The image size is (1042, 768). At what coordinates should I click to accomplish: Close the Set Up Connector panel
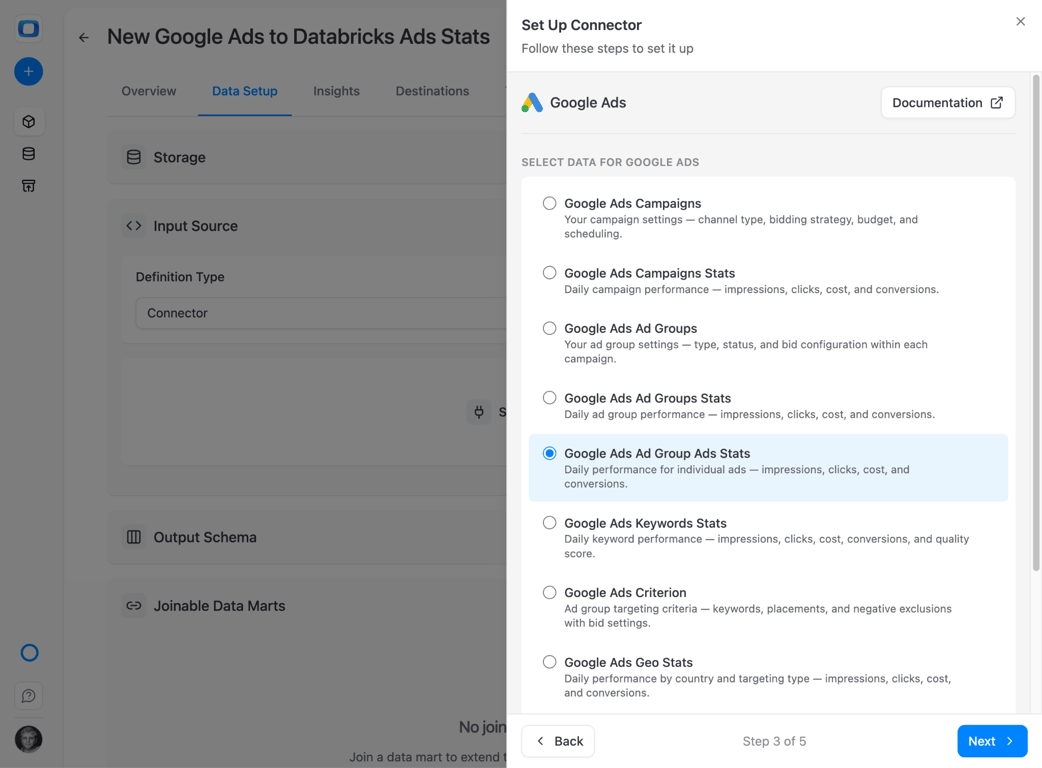[x=1020, y=21]
